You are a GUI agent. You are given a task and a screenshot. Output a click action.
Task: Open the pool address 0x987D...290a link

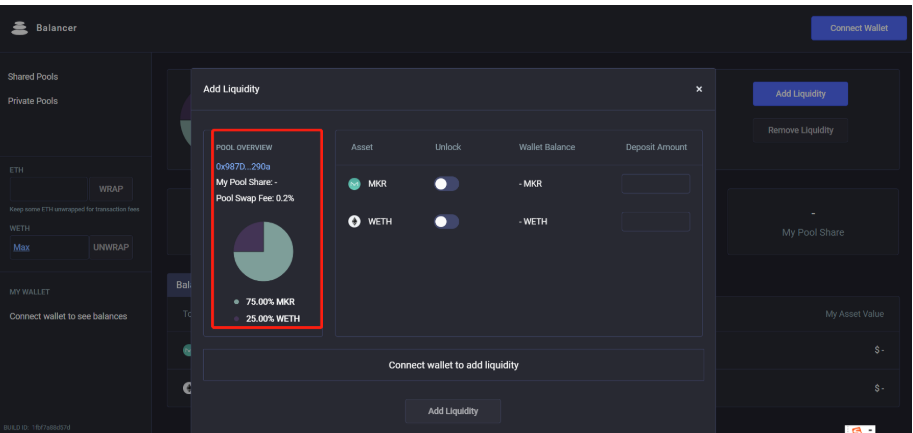coord(243,166)
